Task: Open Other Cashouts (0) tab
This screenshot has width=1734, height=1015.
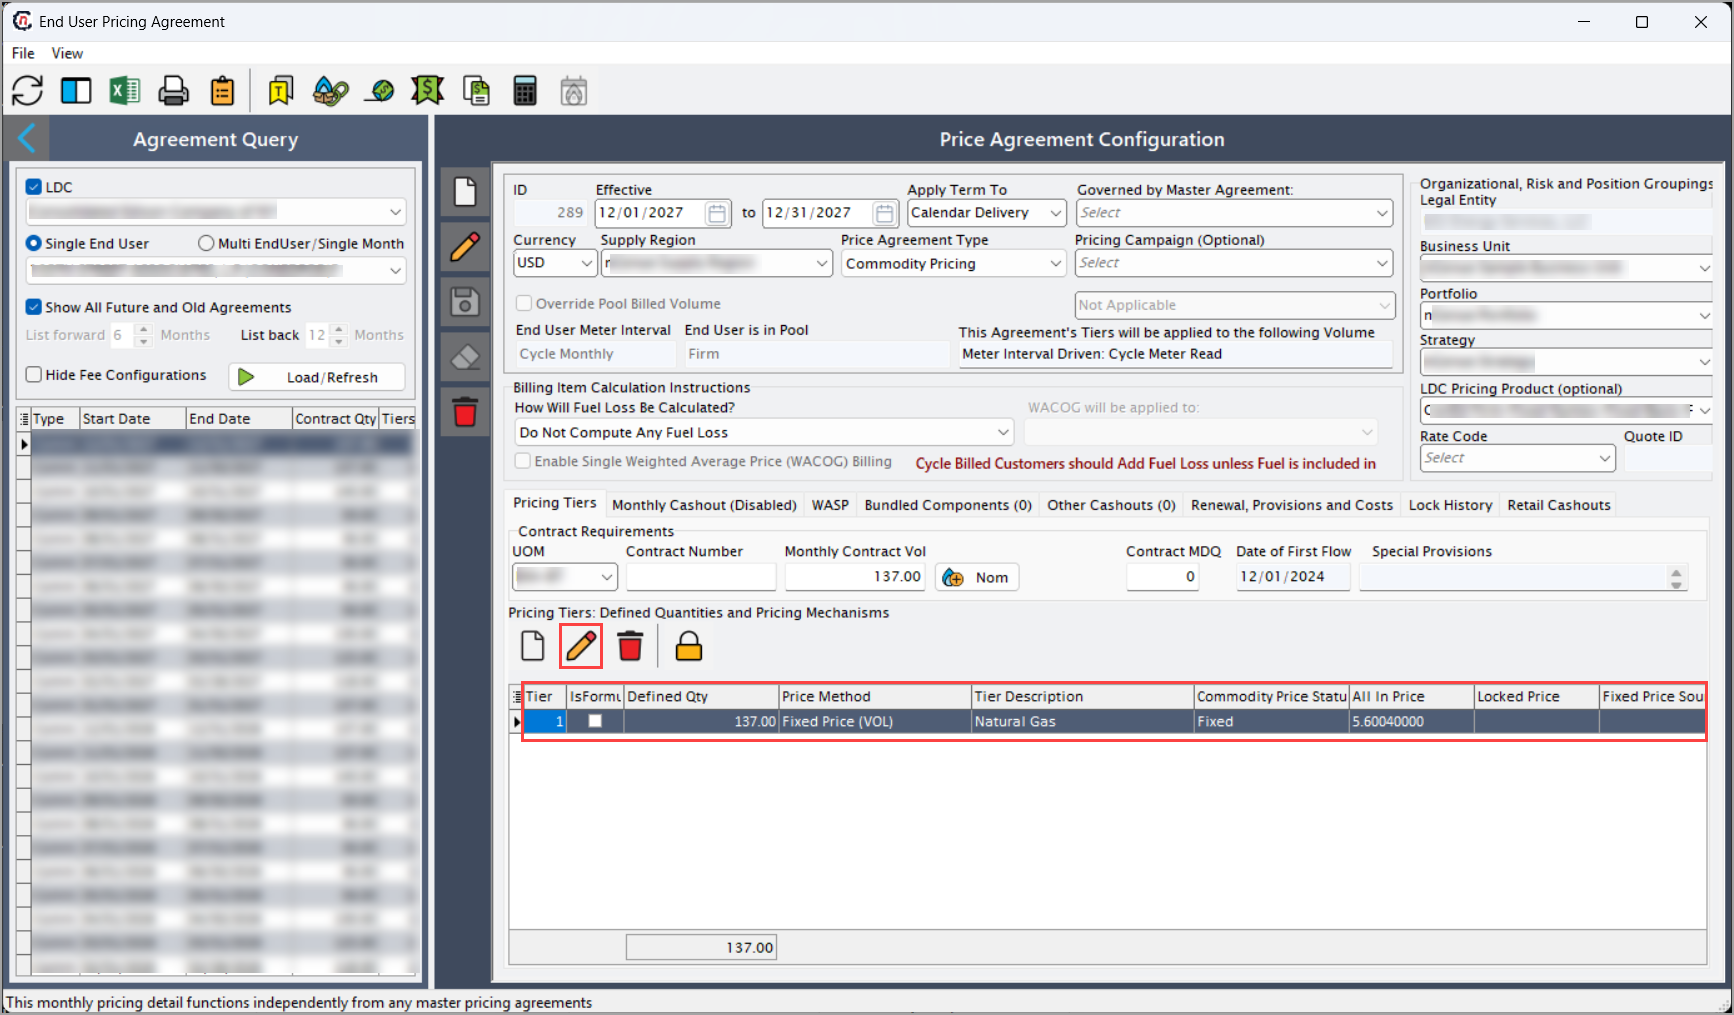Action: point(1111,505)
